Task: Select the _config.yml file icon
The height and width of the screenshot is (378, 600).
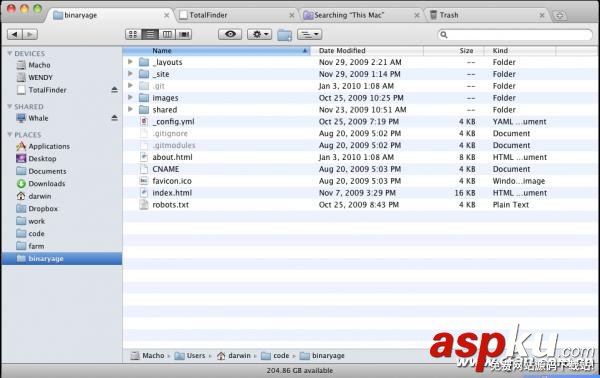Action: coord(144,121)
